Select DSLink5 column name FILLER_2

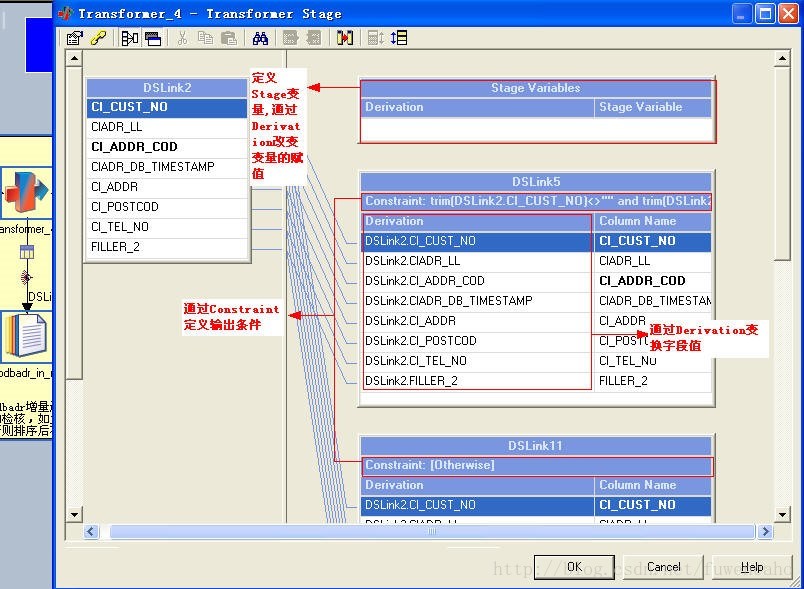pyautogui.click(x=653, y=381)
